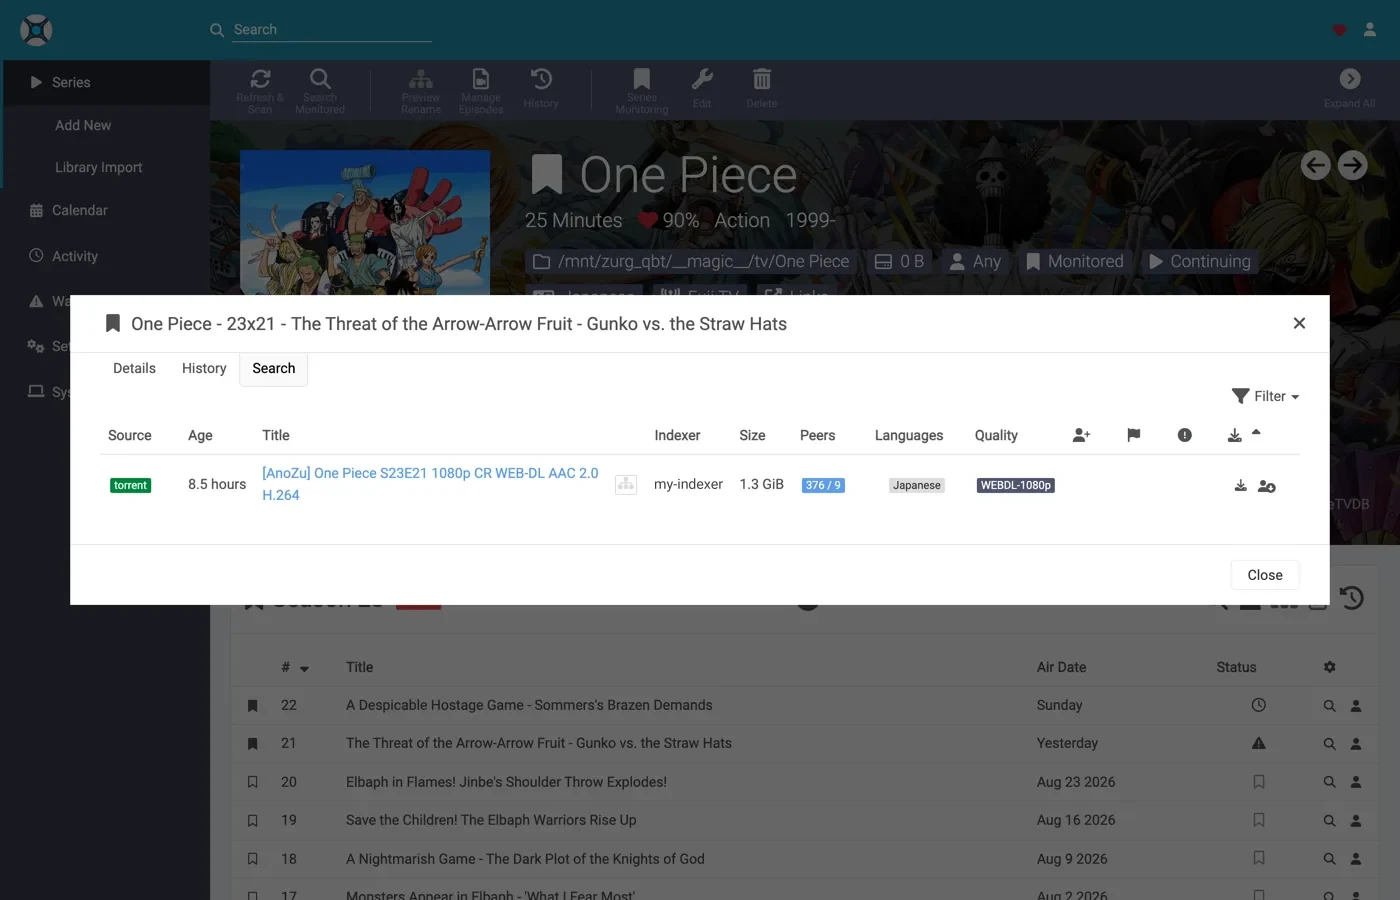Open table options gear icon
The image size is (1400, 900).
click(x=1329, y=667)
